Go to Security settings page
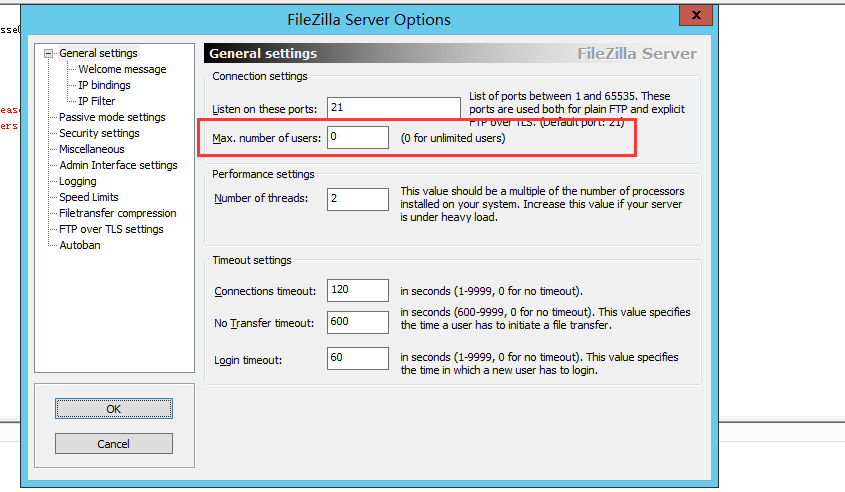 pyautogui.click(x=99, y=133)
